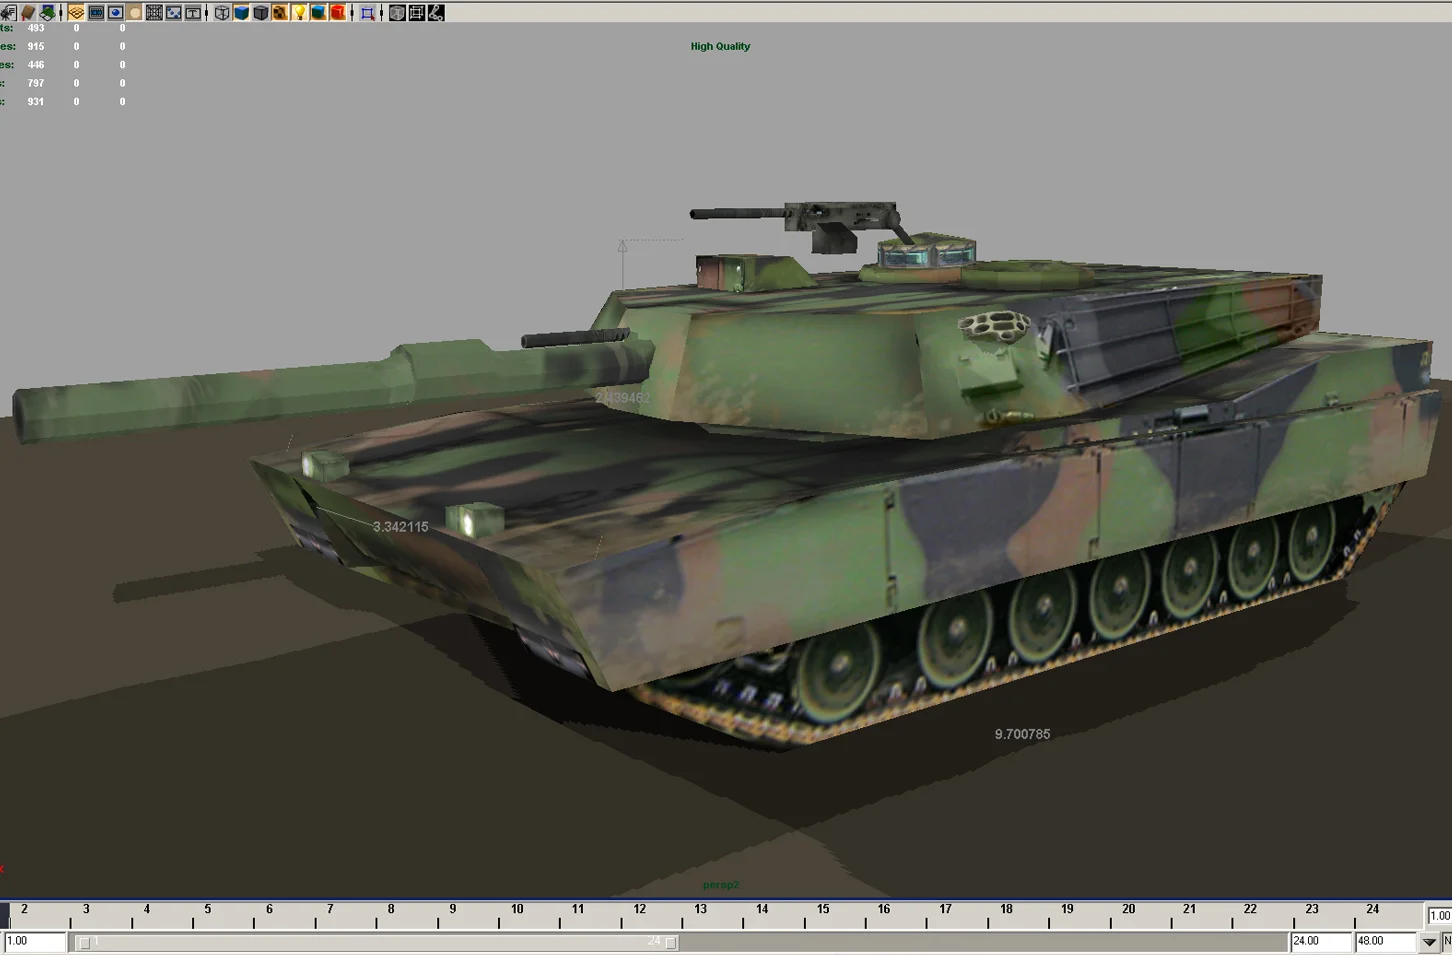Select the wireframe display cube icon

pyautogui.click(x=223, y=12)
